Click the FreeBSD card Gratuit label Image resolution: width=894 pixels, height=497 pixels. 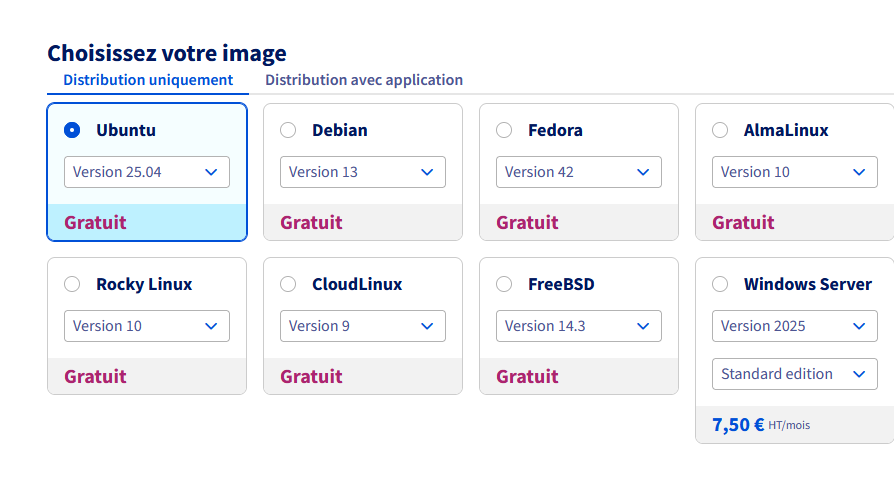[527, 376]
